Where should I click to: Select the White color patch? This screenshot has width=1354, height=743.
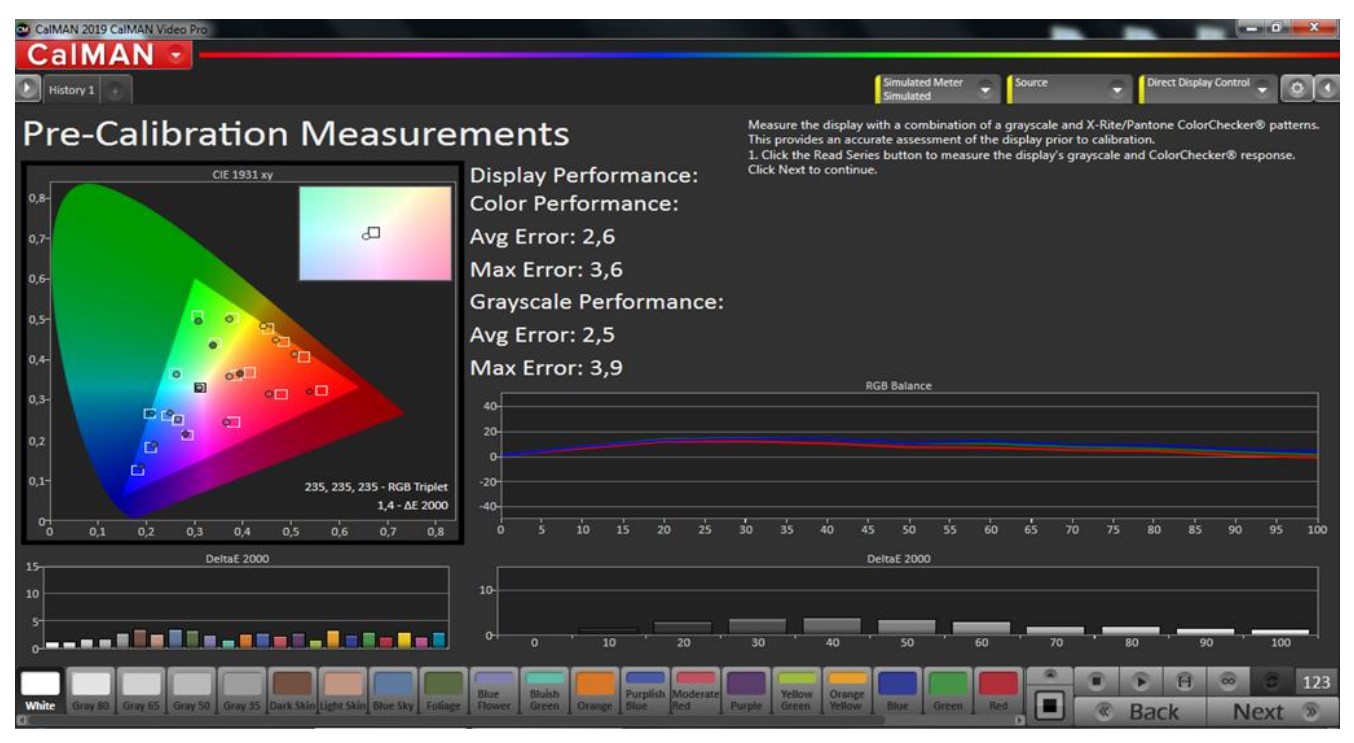(41, 690)
